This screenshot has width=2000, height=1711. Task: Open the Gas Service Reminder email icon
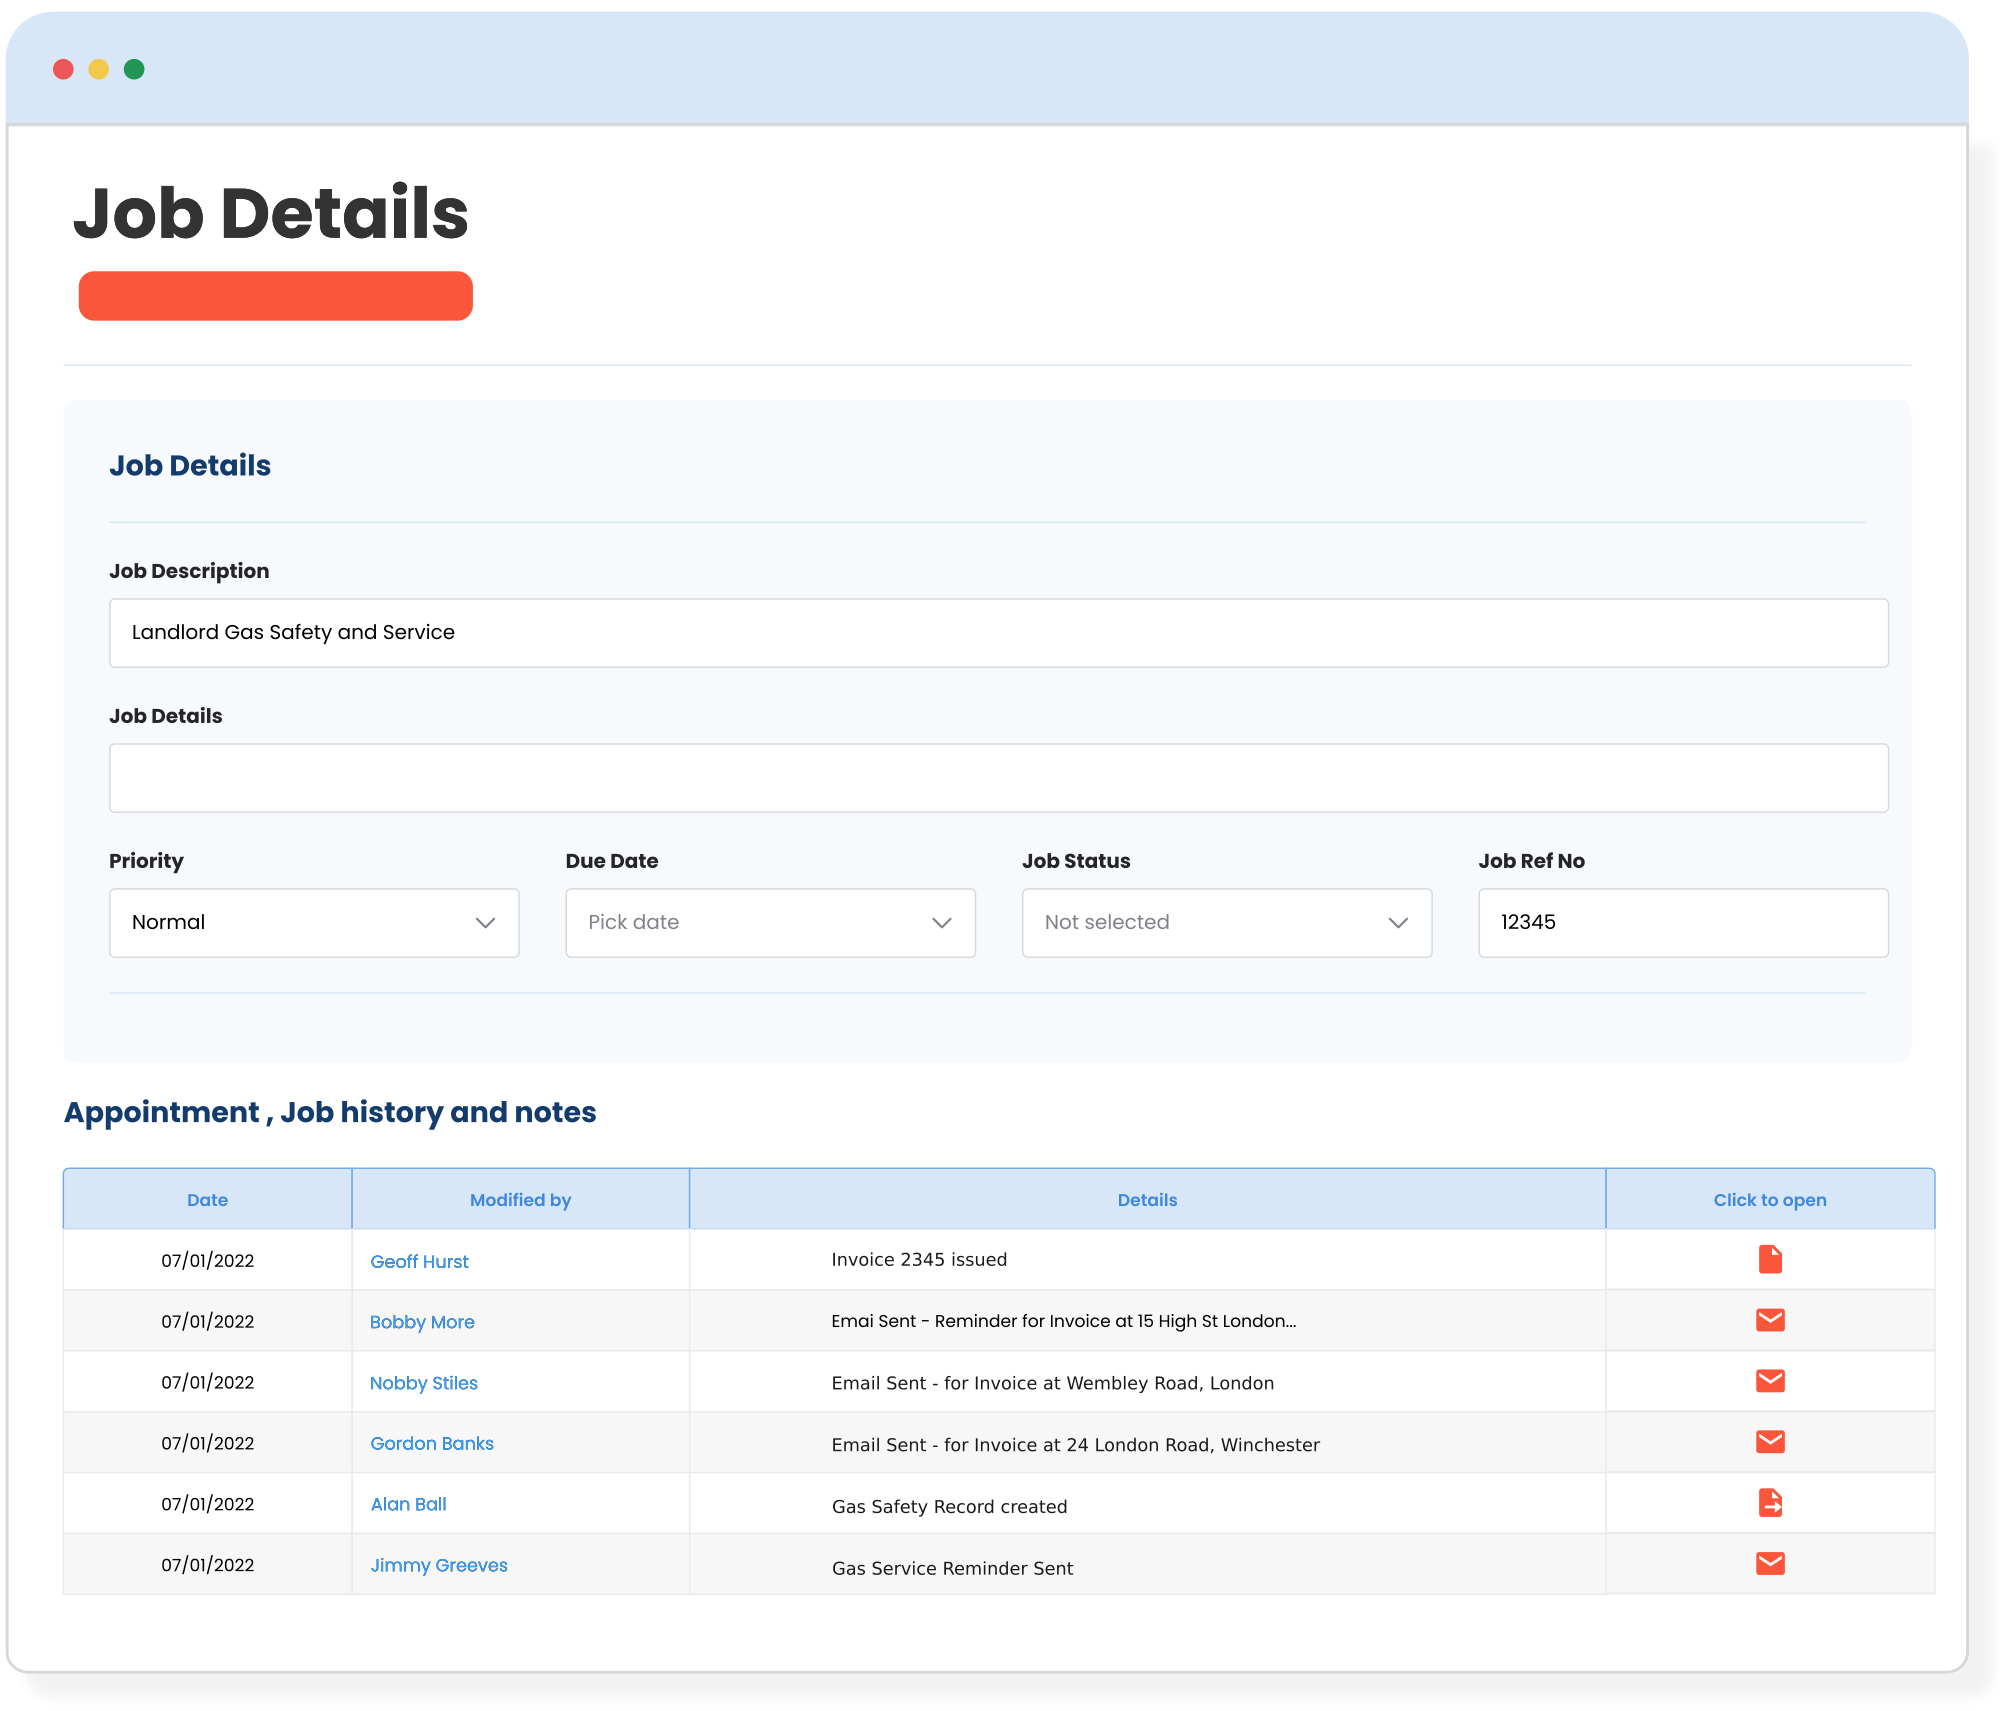tap(1769, 1564)
